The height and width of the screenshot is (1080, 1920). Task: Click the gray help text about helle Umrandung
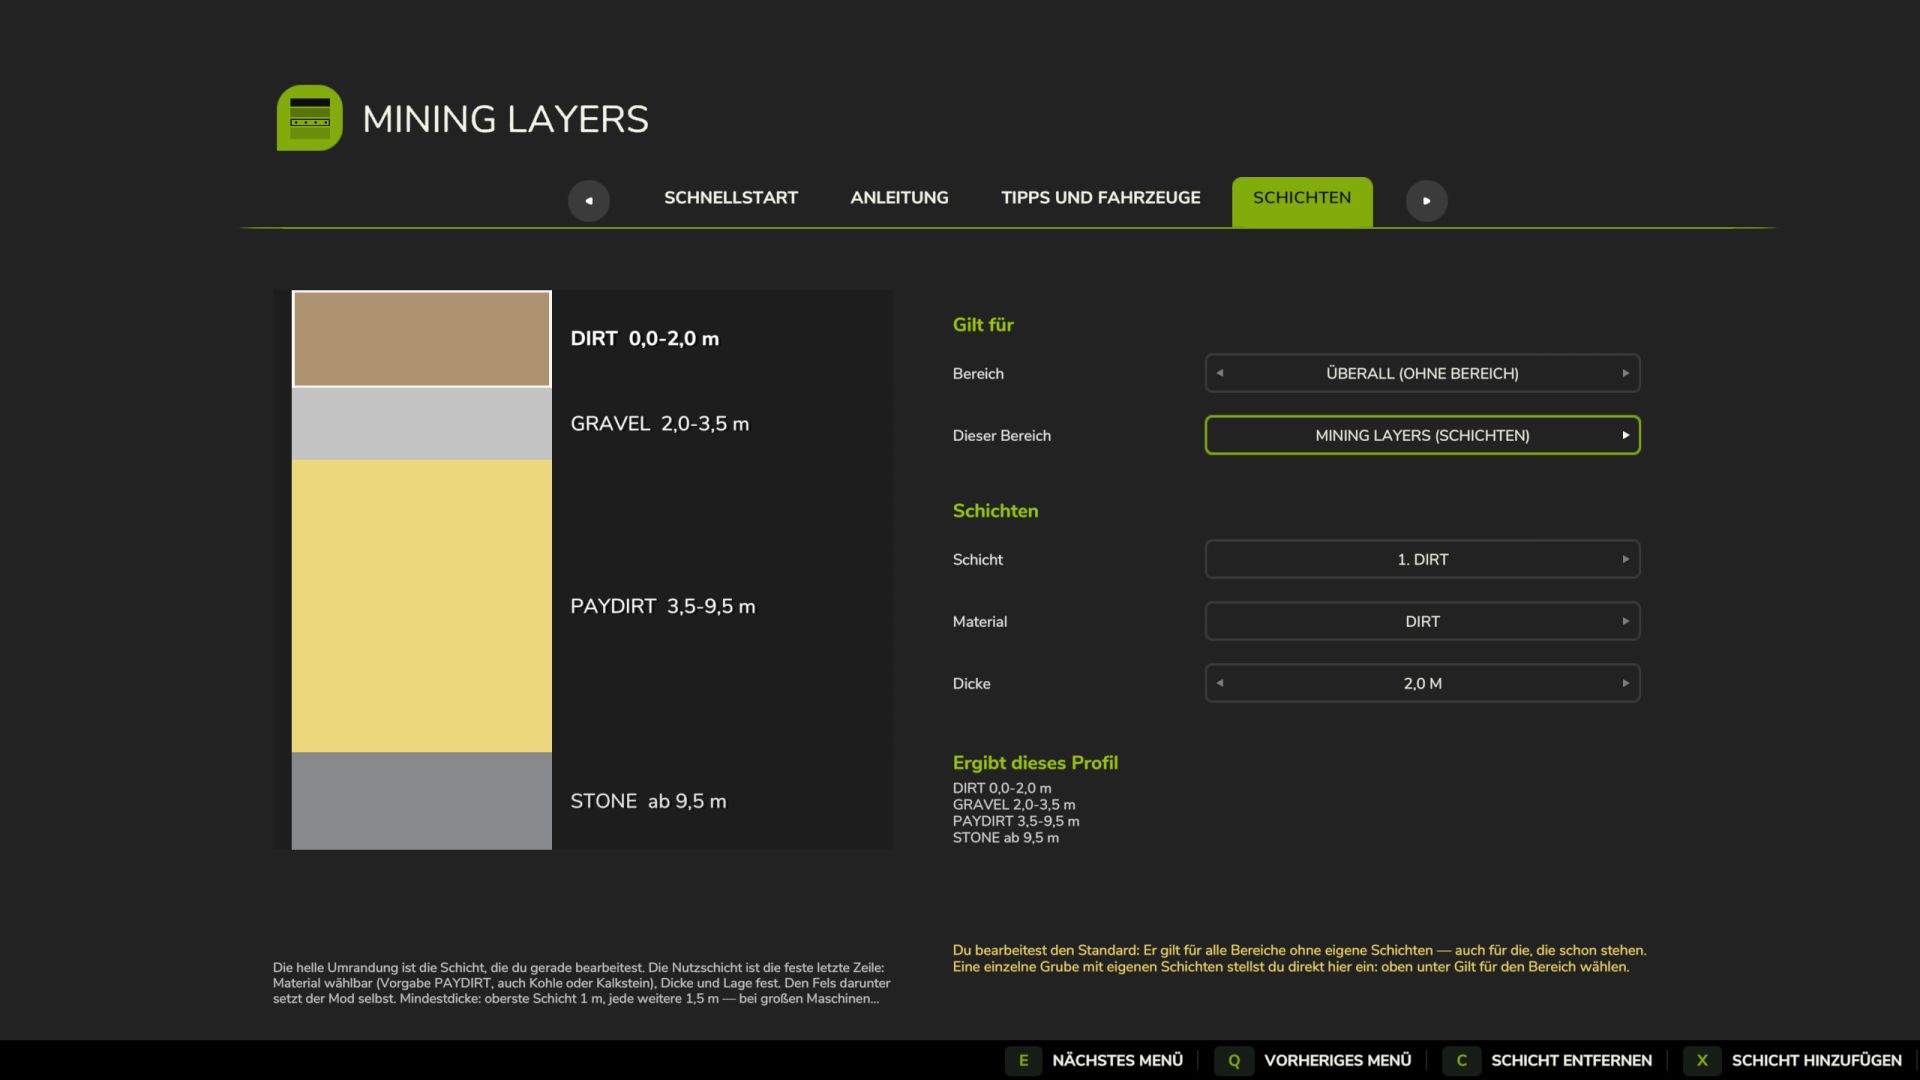coord(581,983)
